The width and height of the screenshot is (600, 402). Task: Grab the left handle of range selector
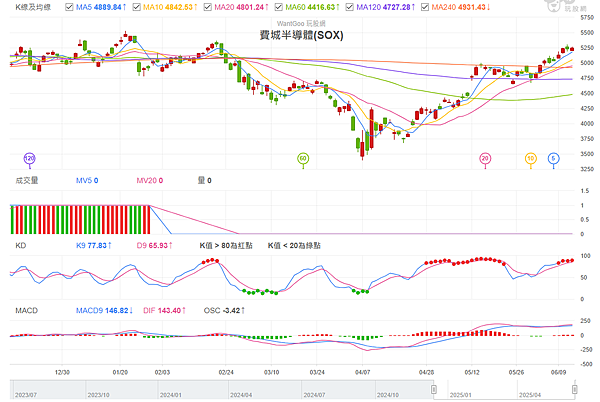point(434,389)
